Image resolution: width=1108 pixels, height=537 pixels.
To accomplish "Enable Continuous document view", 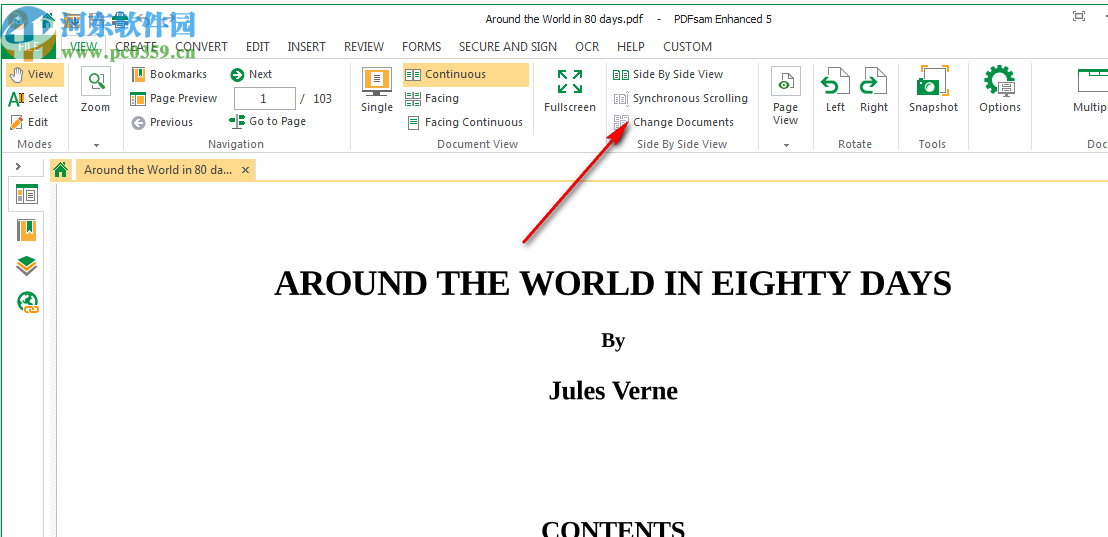I will click(x=466, y=74).
